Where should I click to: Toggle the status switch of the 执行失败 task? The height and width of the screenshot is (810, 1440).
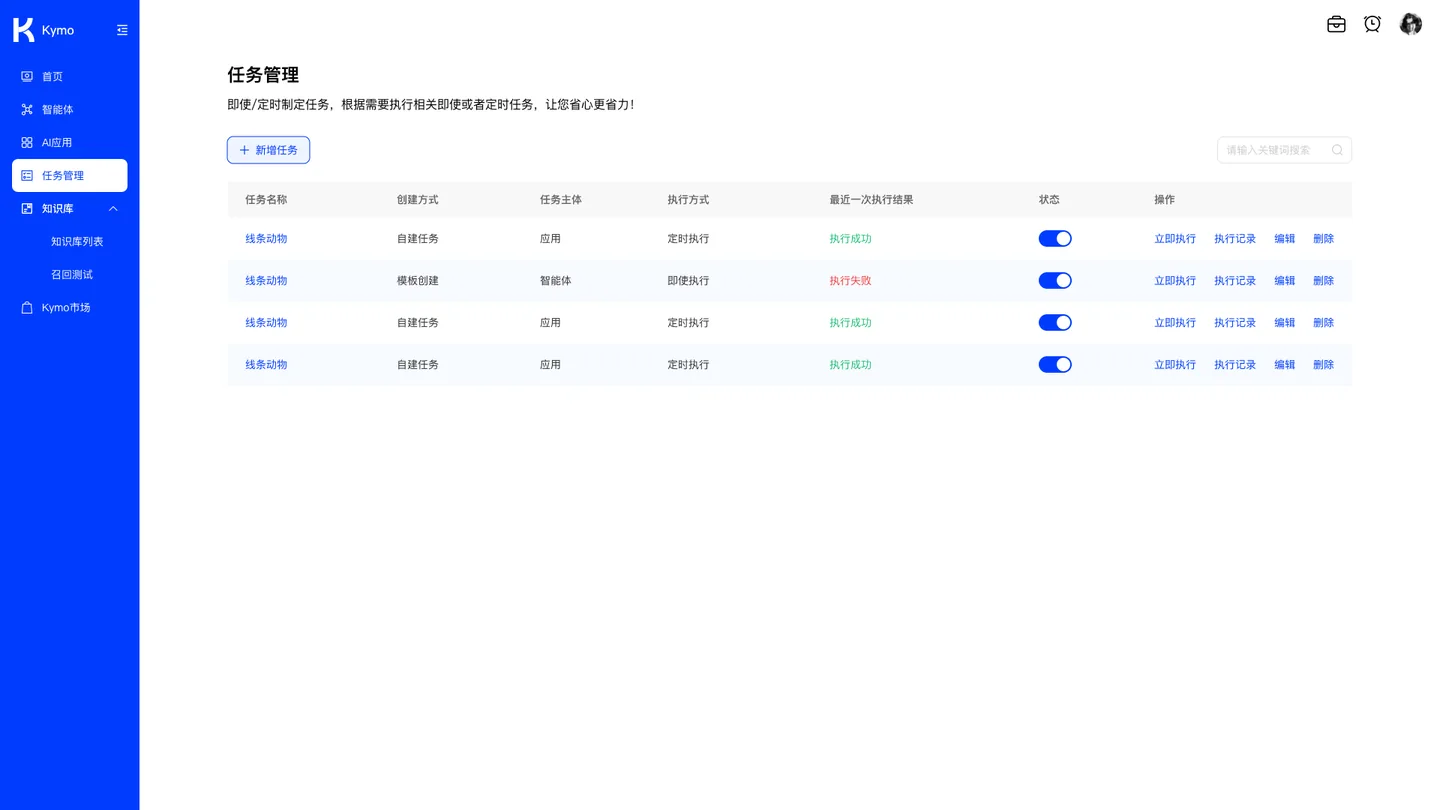(1055, 280)
